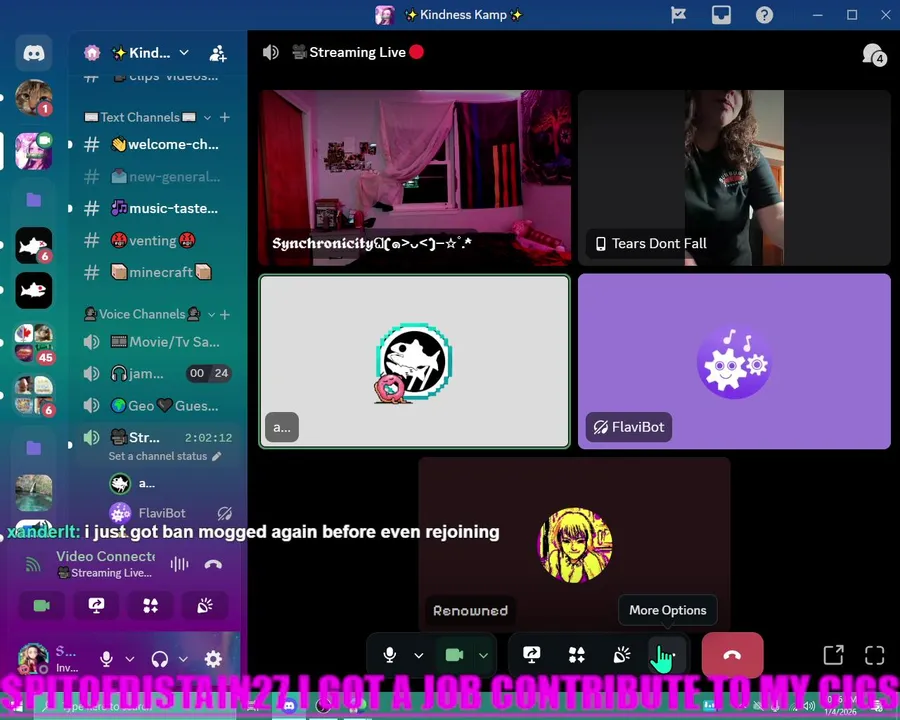Enter full screen mode
Viewport: 900px width, 720px height.
pyautogui.click(x=874, y=655)
